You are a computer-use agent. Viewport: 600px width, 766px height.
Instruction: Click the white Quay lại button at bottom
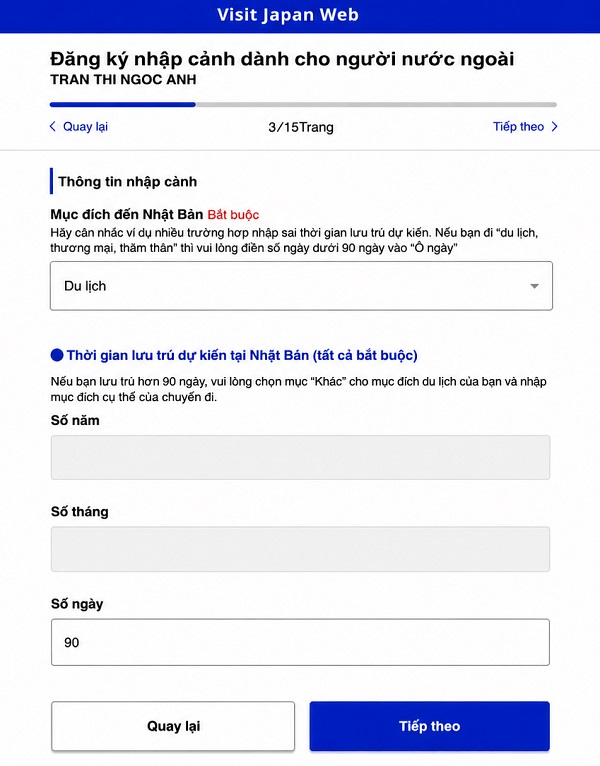point(173,726)
